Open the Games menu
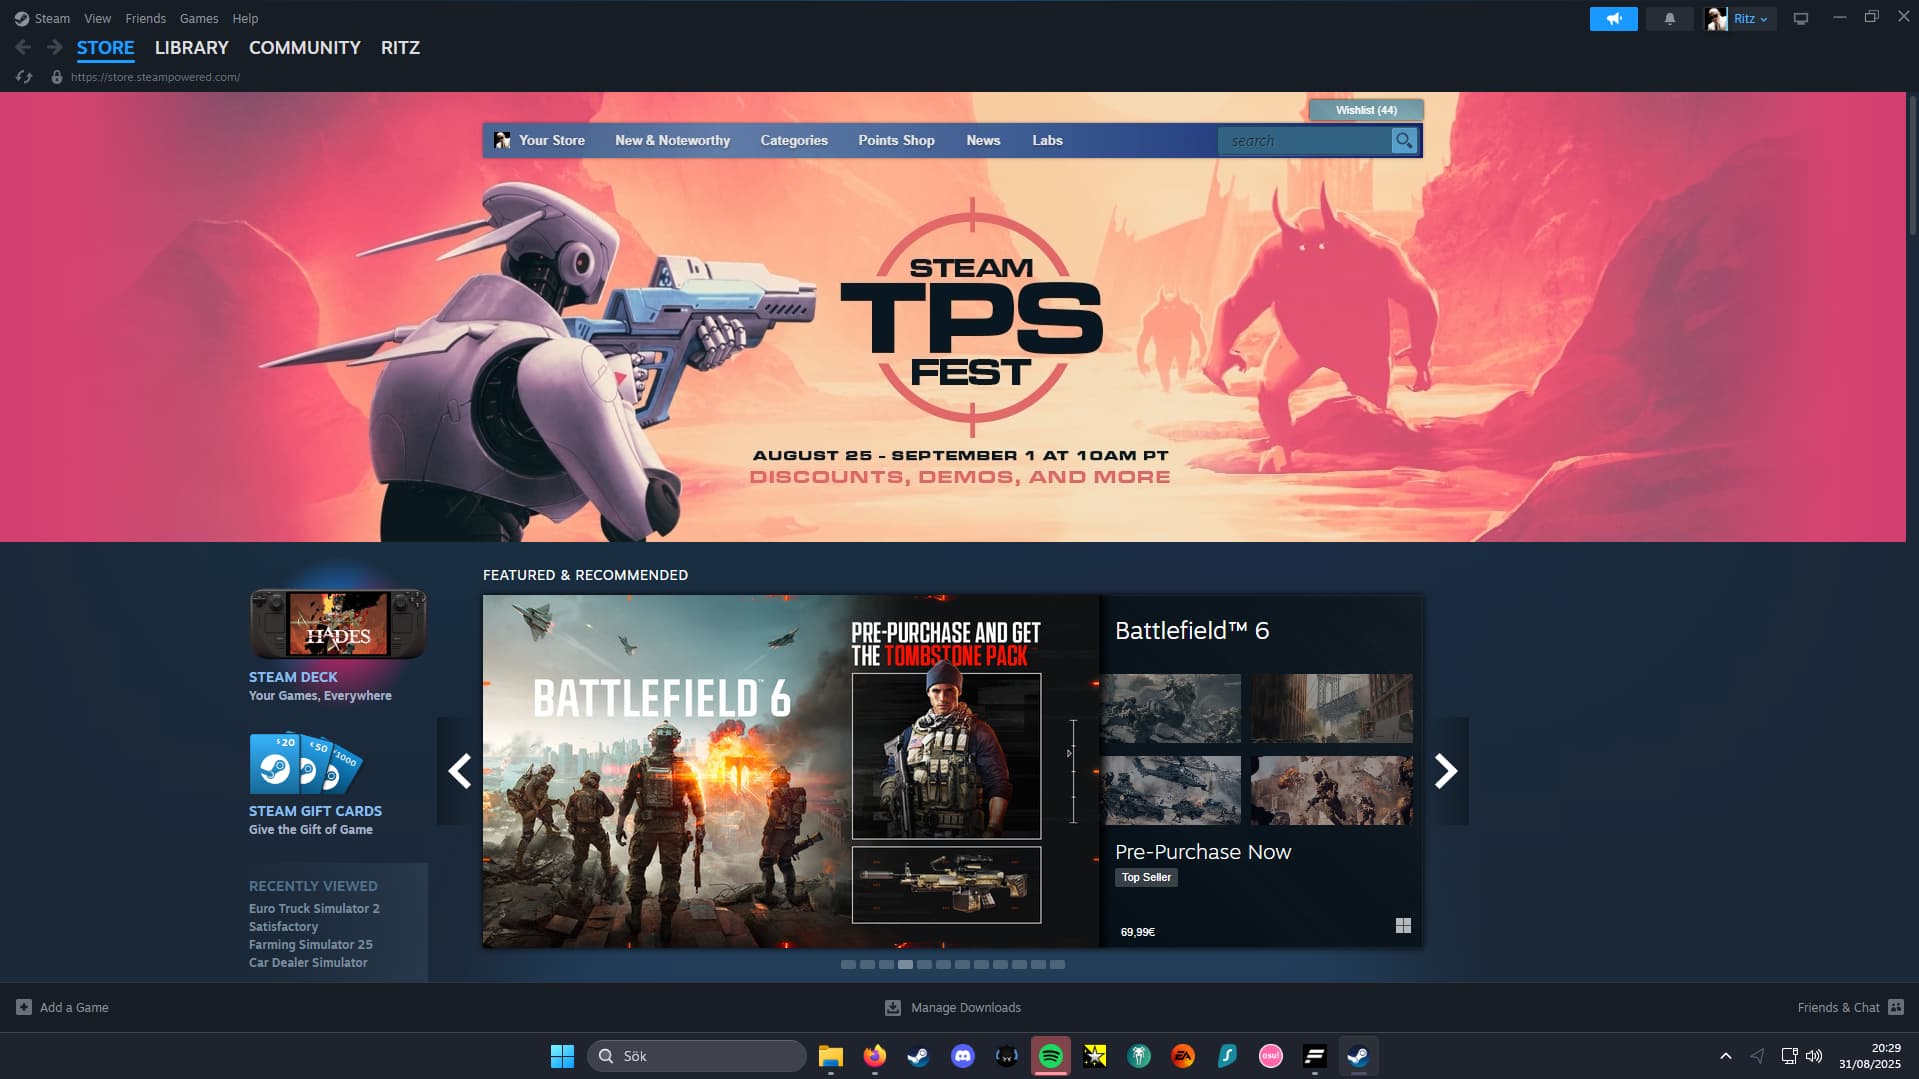This screenshot has height=1079, width=1919. tap(198, 19)
